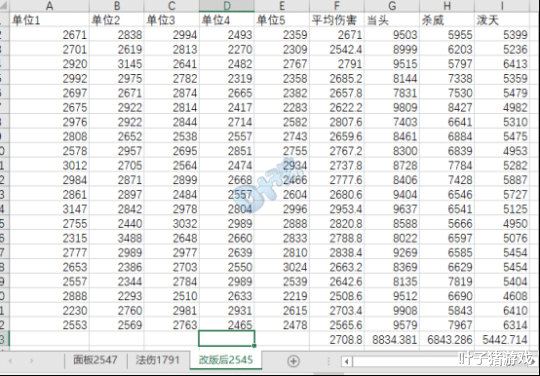Click the empty selected cell in column D
This screenshot has height=376, width=540.
[227, 338]
